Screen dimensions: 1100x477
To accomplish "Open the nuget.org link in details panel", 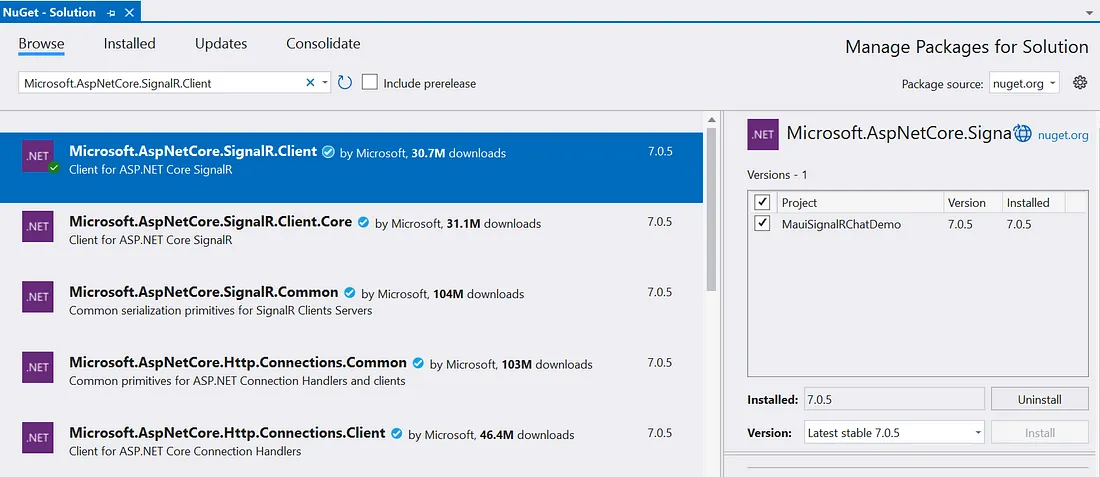I will [1063, 135].
